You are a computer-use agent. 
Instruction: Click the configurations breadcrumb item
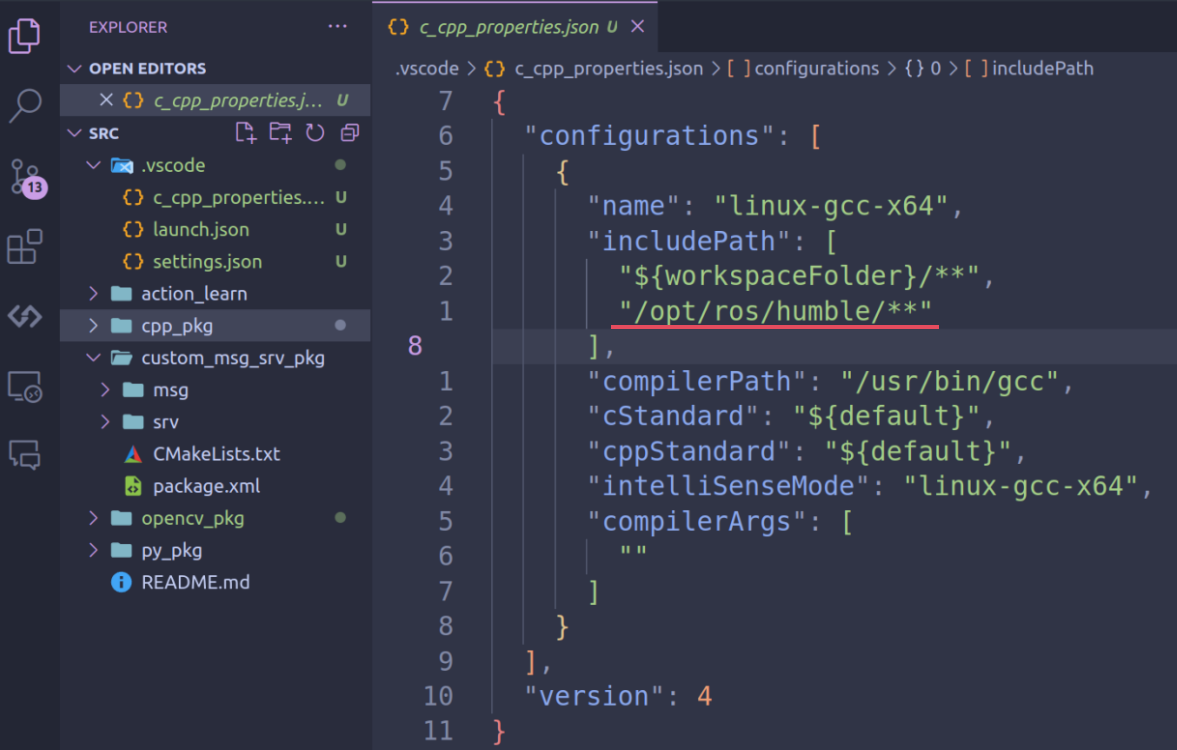pos(816,69)
